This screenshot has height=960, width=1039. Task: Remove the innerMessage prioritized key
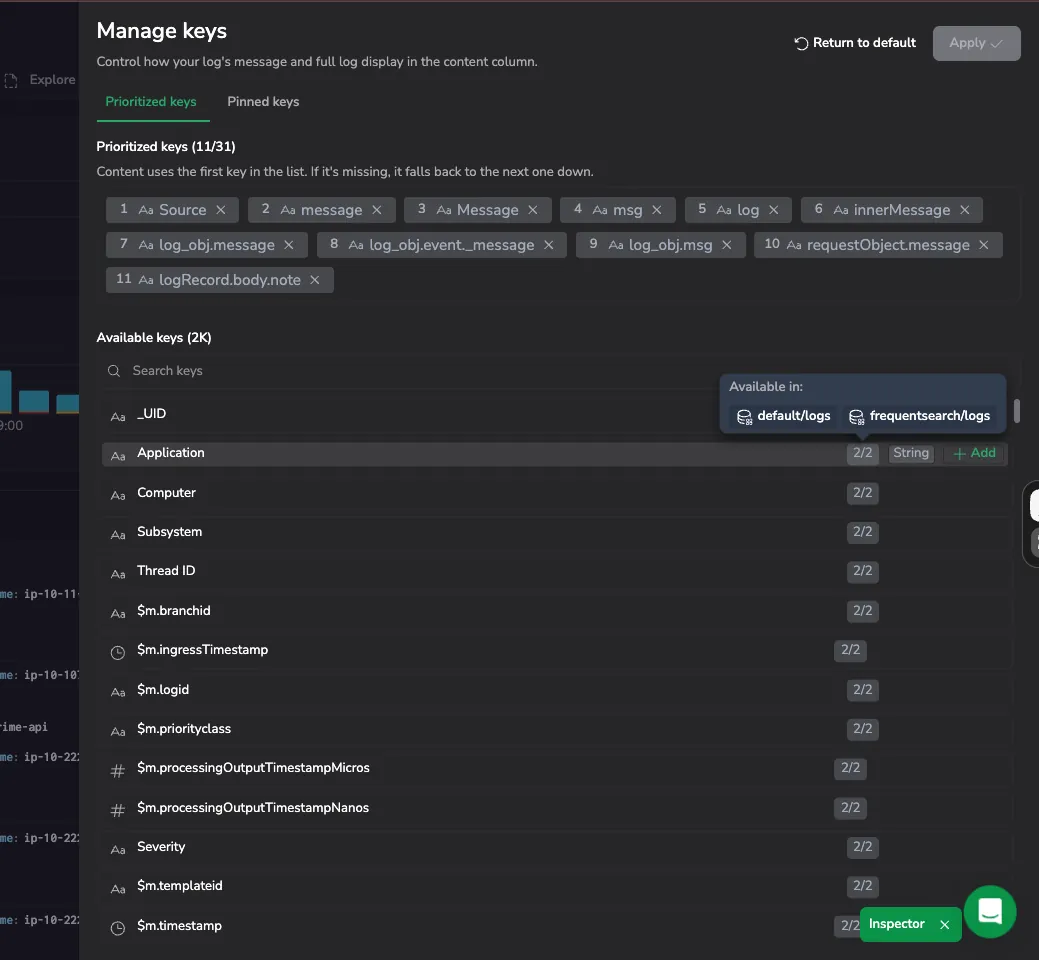point(965,210)
